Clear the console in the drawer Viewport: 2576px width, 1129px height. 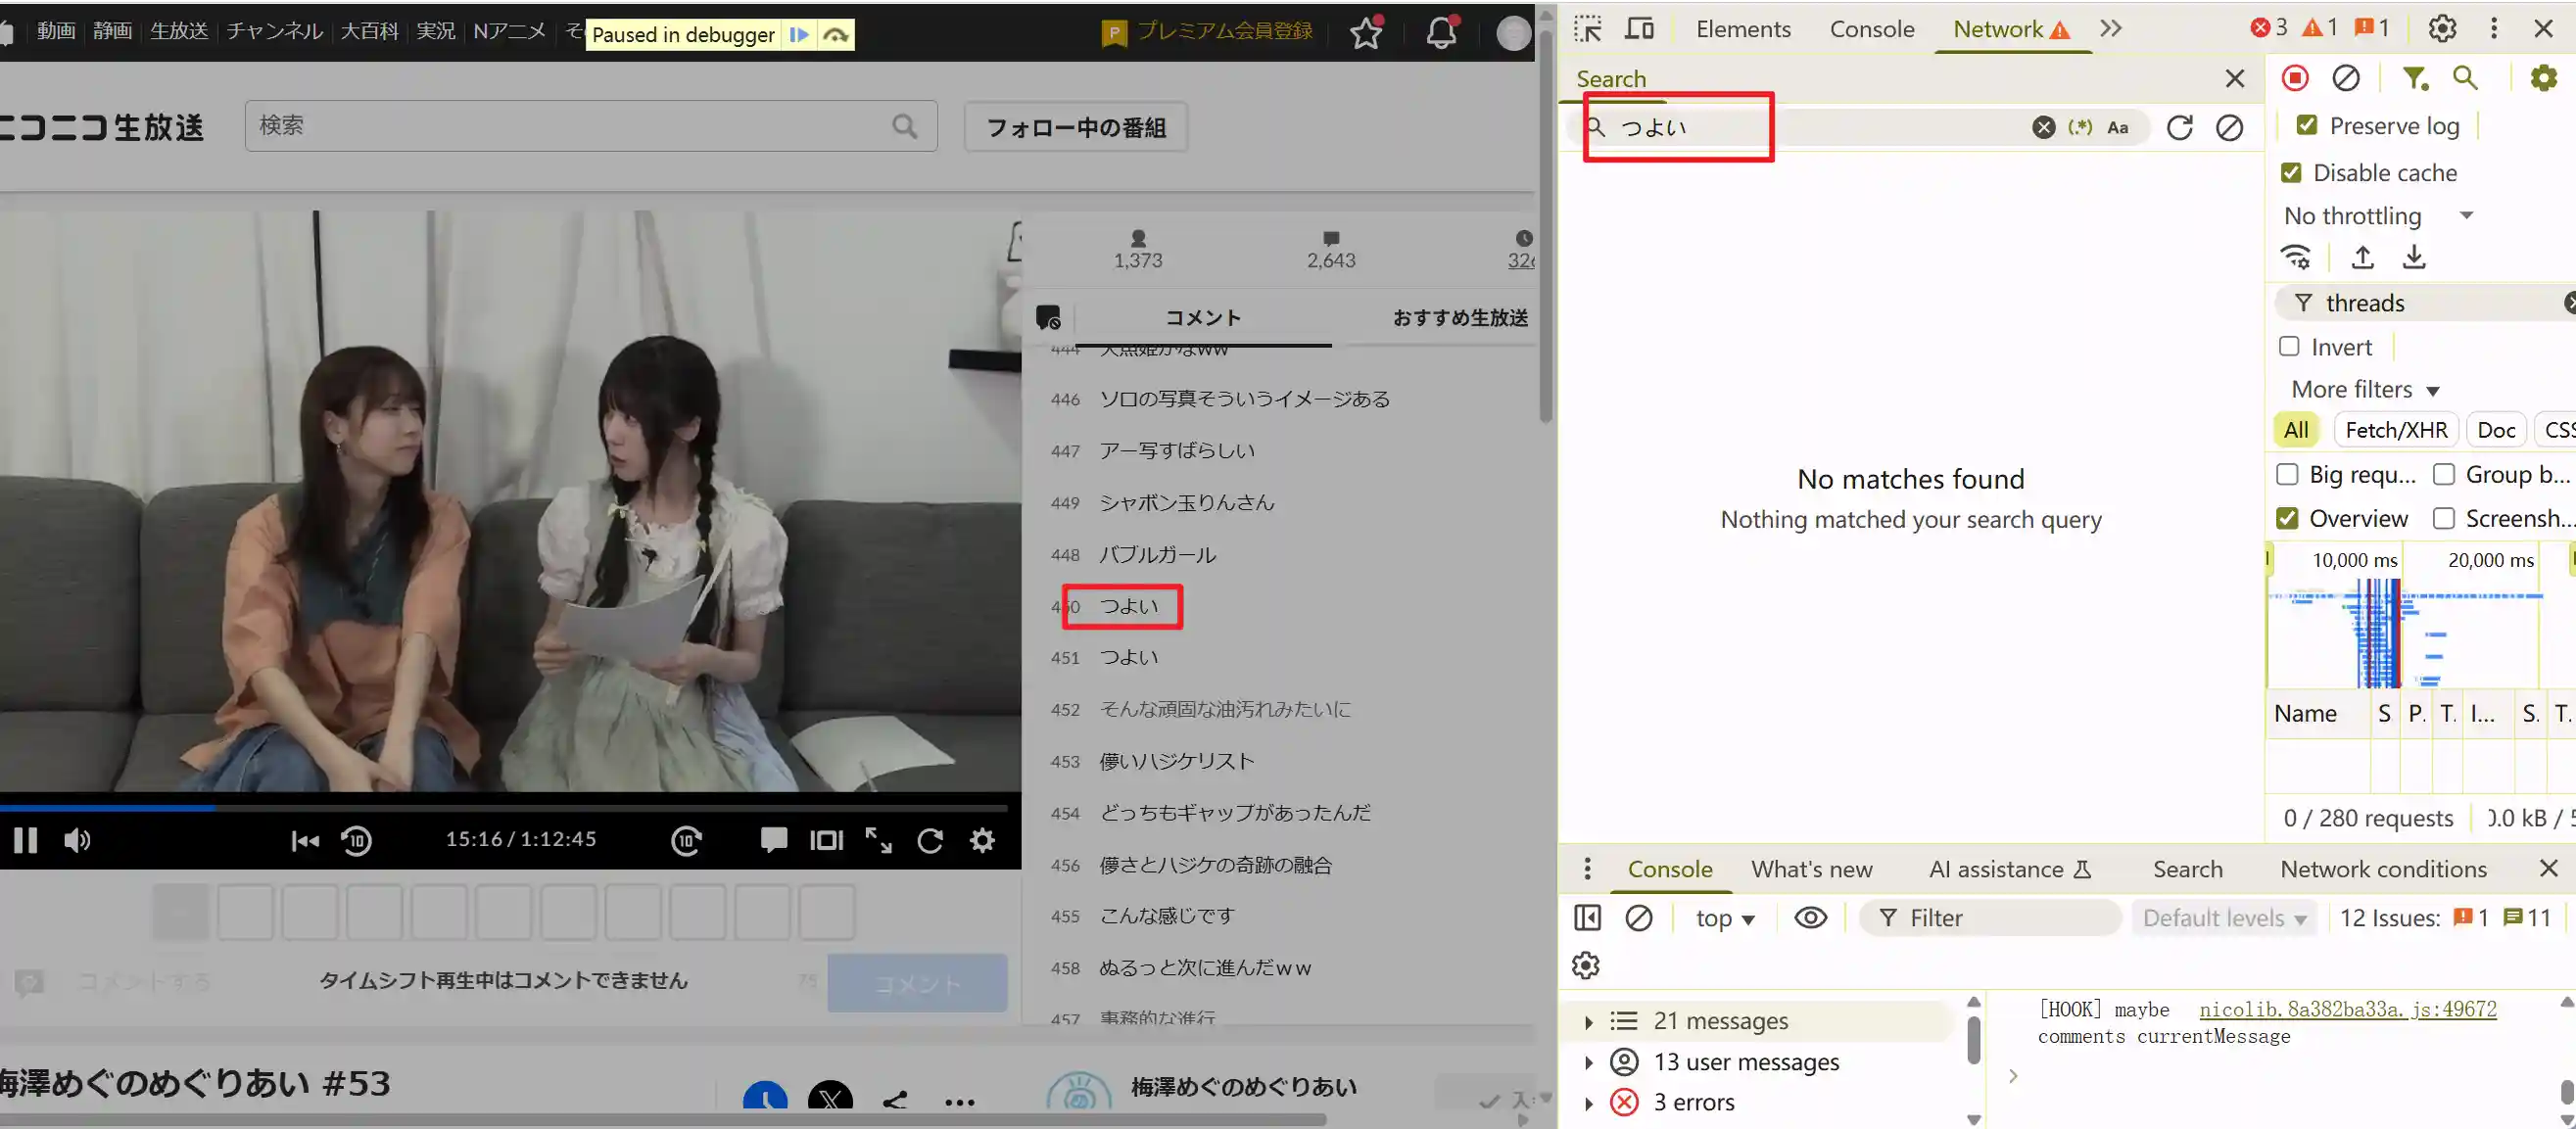[1639, 917]
